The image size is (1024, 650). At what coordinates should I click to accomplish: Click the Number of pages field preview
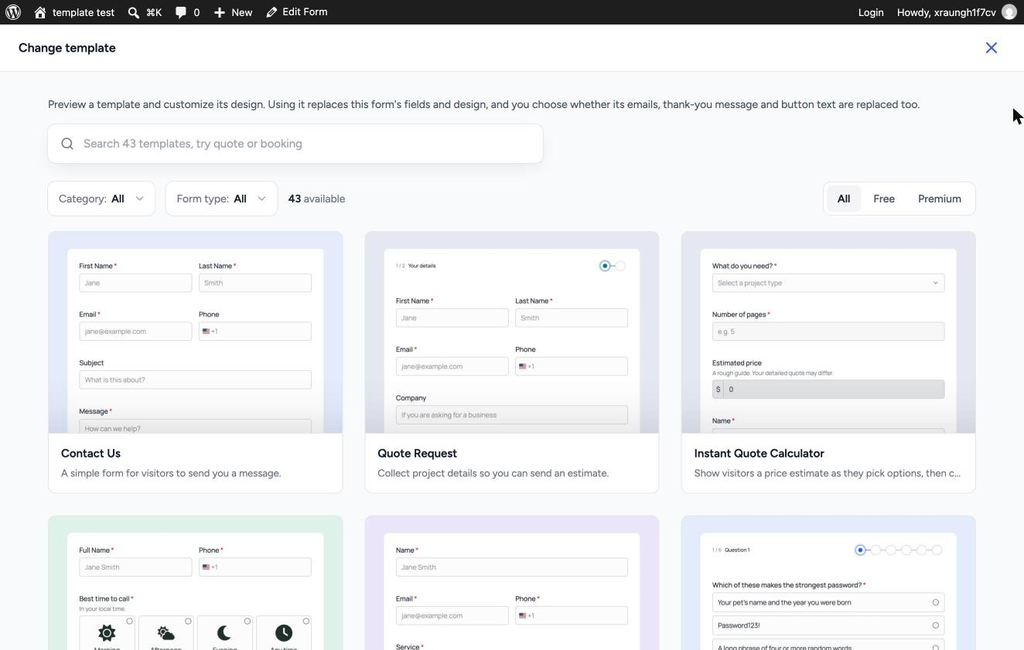click(828, 331)
